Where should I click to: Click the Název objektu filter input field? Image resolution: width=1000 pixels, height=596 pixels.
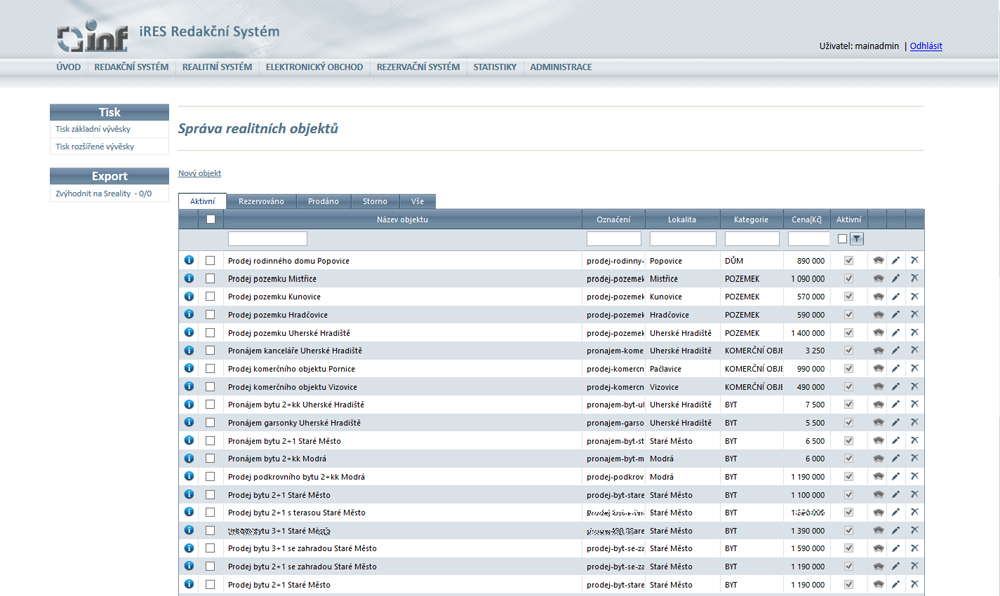tap(267, 239)
